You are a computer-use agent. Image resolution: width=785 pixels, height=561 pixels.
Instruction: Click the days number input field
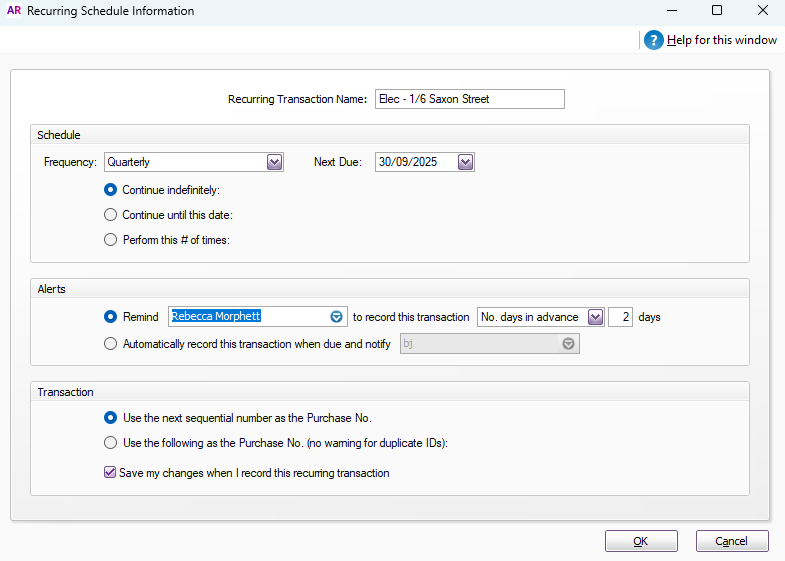[x=620, y=317]
